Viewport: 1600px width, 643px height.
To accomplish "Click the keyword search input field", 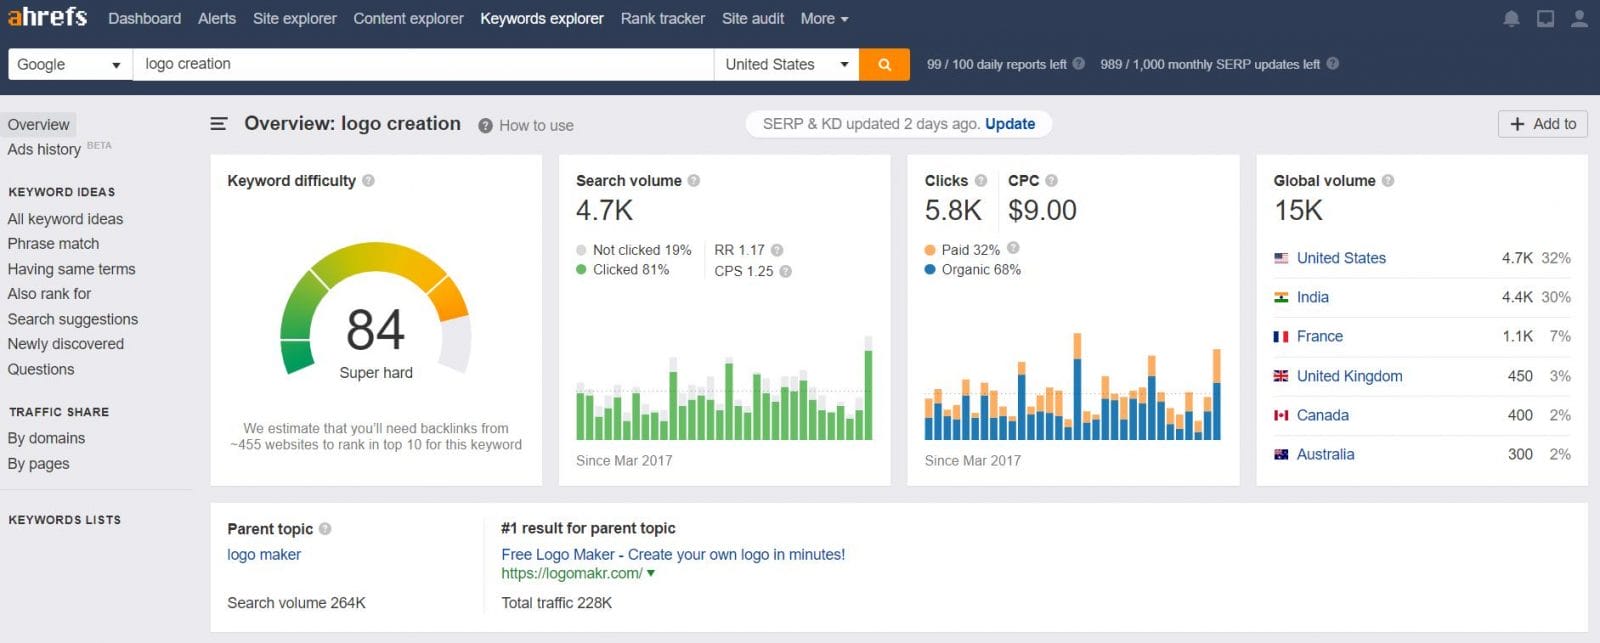I will (423, 64).
